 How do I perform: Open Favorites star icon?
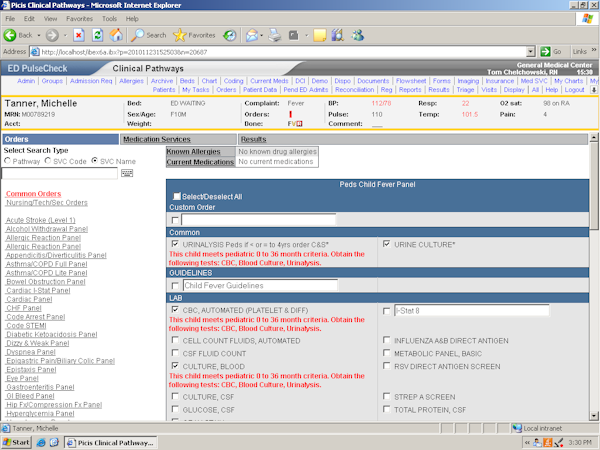point(179,35)
